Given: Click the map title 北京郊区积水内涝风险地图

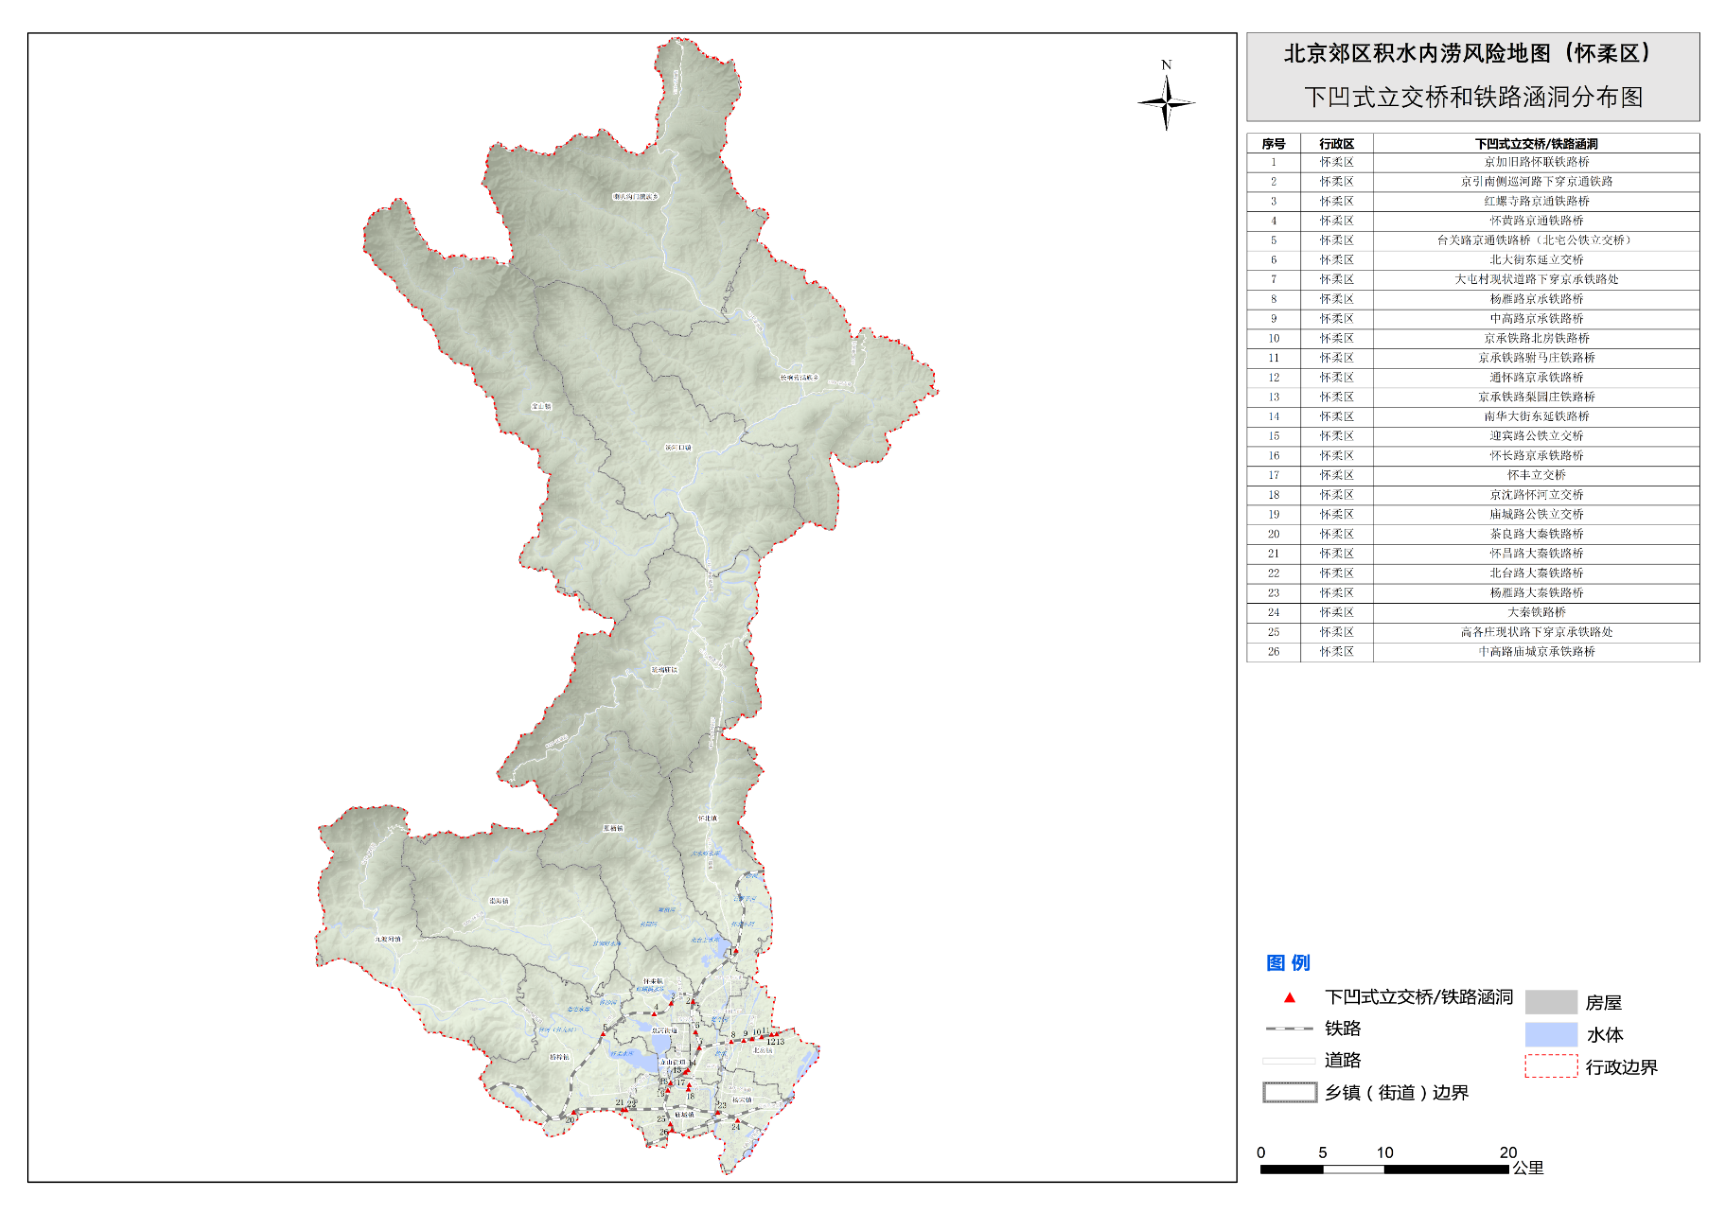Looking at the screenshot, I should point(1470,54).
